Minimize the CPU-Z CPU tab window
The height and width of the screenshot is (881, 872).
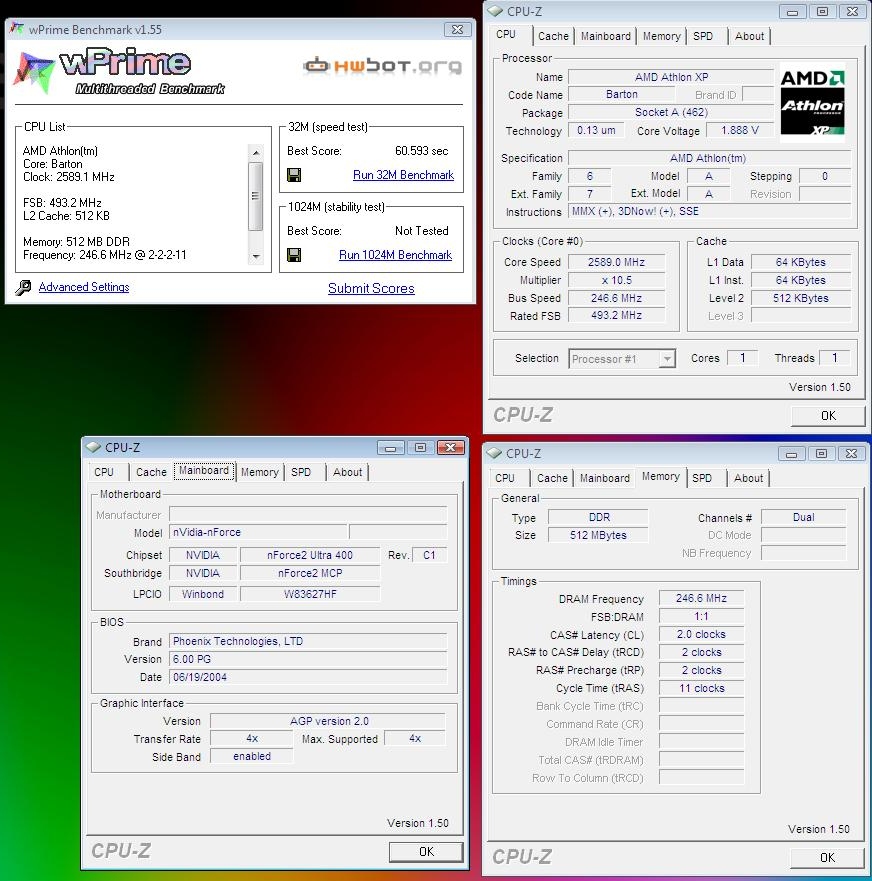pos(792,11)
